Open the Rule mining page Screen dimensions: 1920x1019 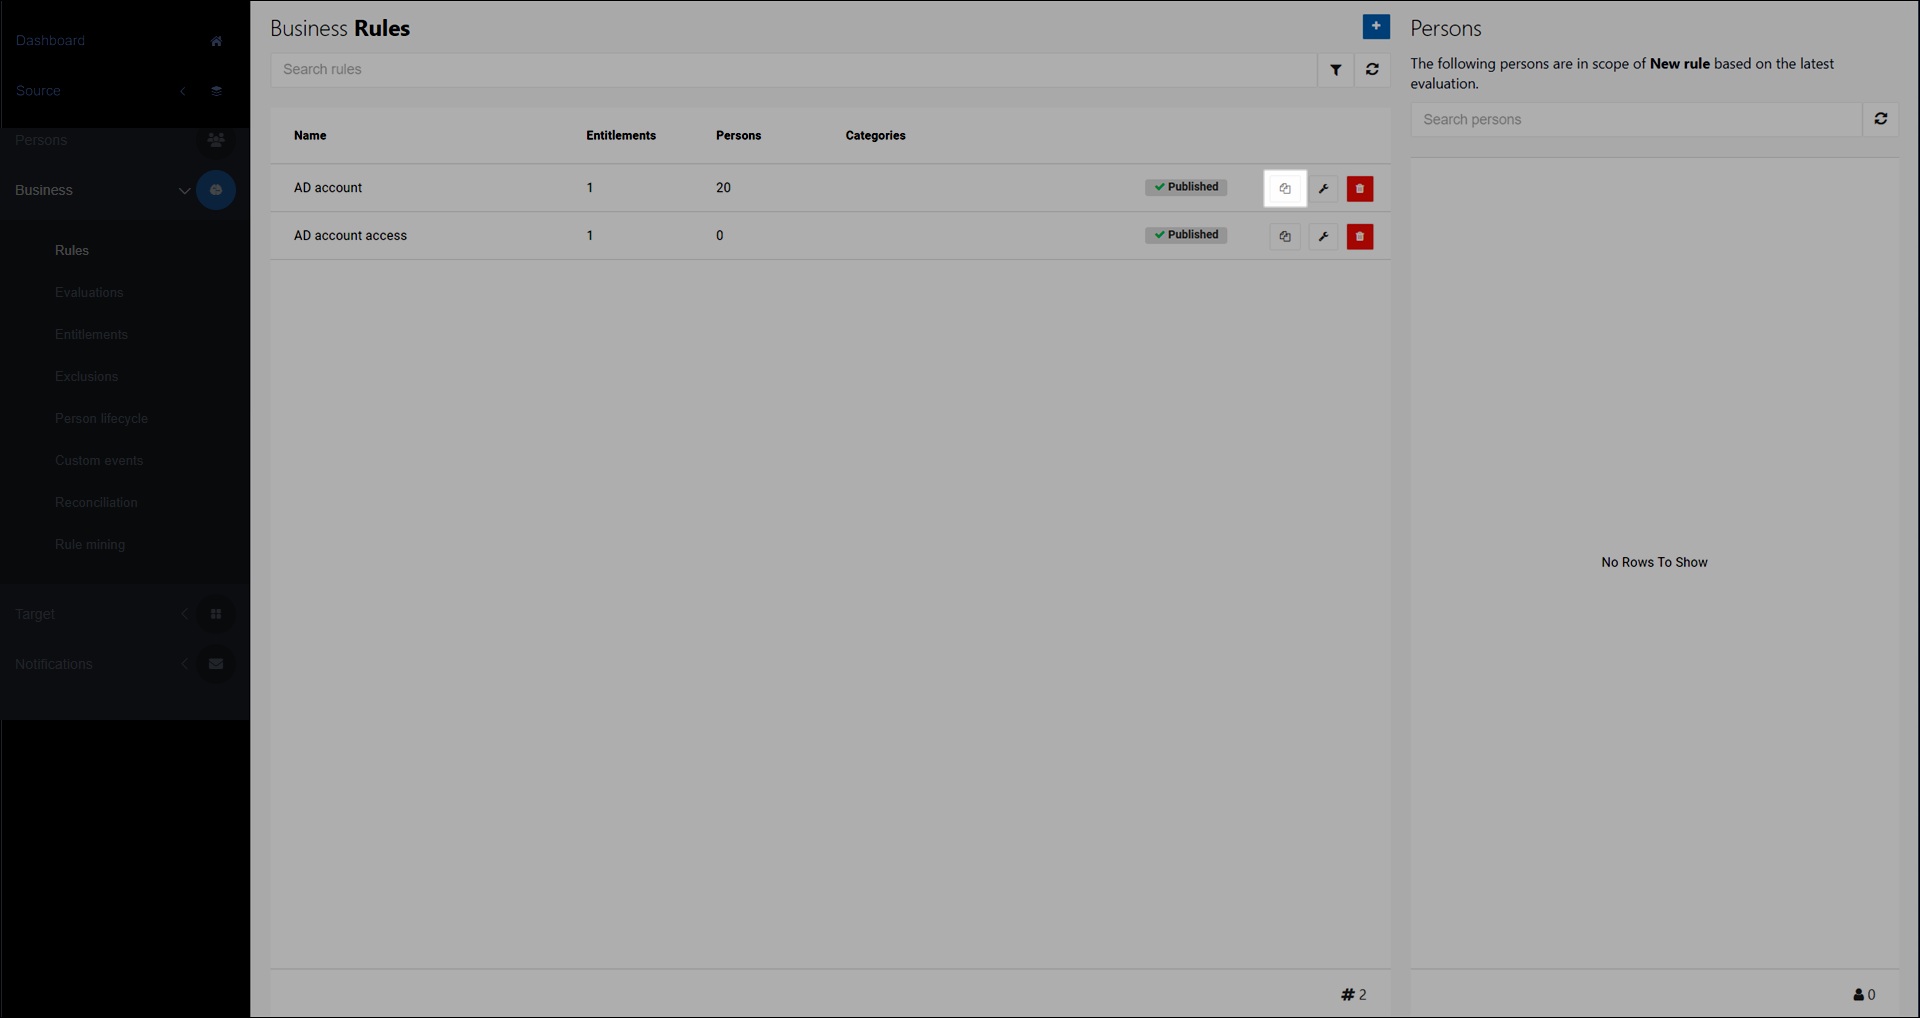[x=90, y=545]
